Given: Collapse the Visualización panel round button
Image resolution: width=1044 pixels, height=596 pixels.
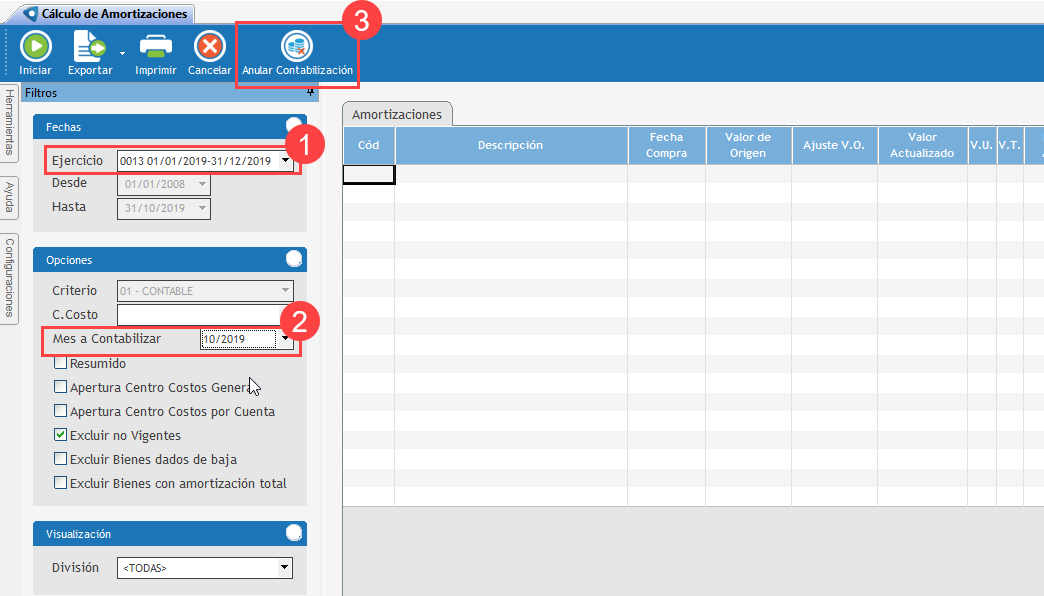Looking at the screenshot, I should (294, 533).
